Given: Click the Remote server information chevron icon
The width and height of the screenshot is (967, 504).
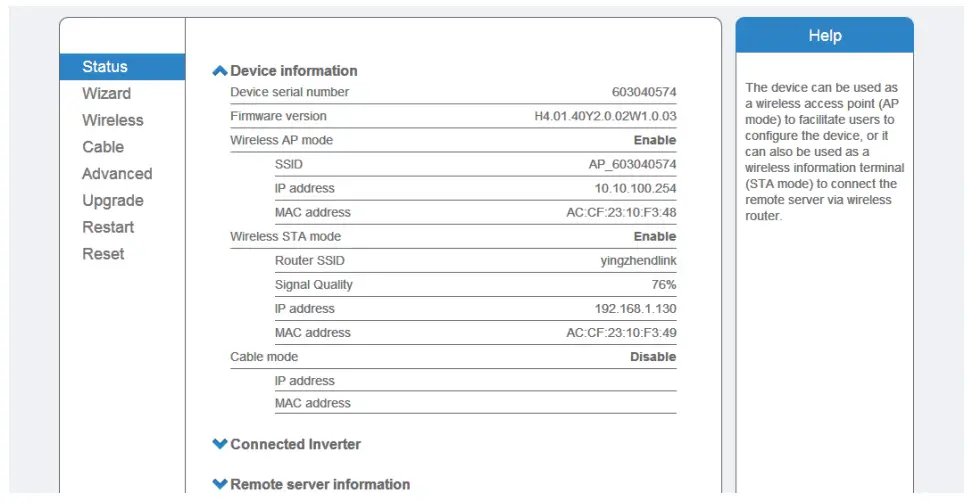Looking at the screenshot, I should click(x=220, y=484).
